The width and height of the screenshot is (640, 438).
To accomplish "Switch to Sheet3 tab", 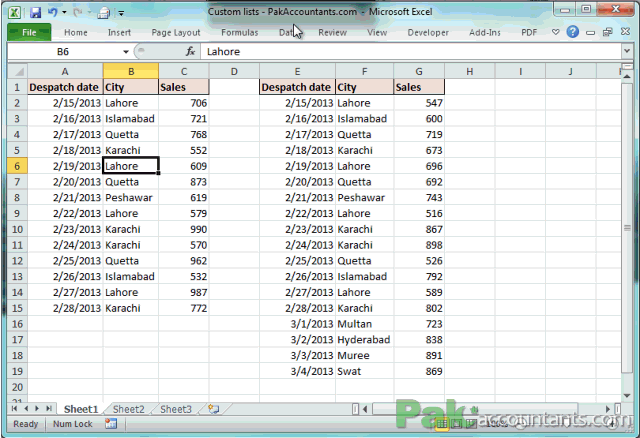I will coord(176,409).
